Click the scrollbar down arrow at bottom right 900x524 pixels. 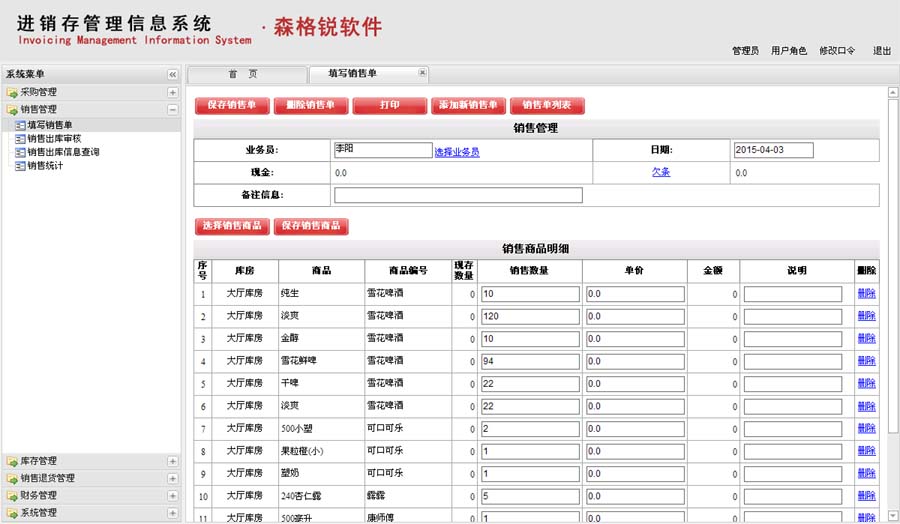892,515
